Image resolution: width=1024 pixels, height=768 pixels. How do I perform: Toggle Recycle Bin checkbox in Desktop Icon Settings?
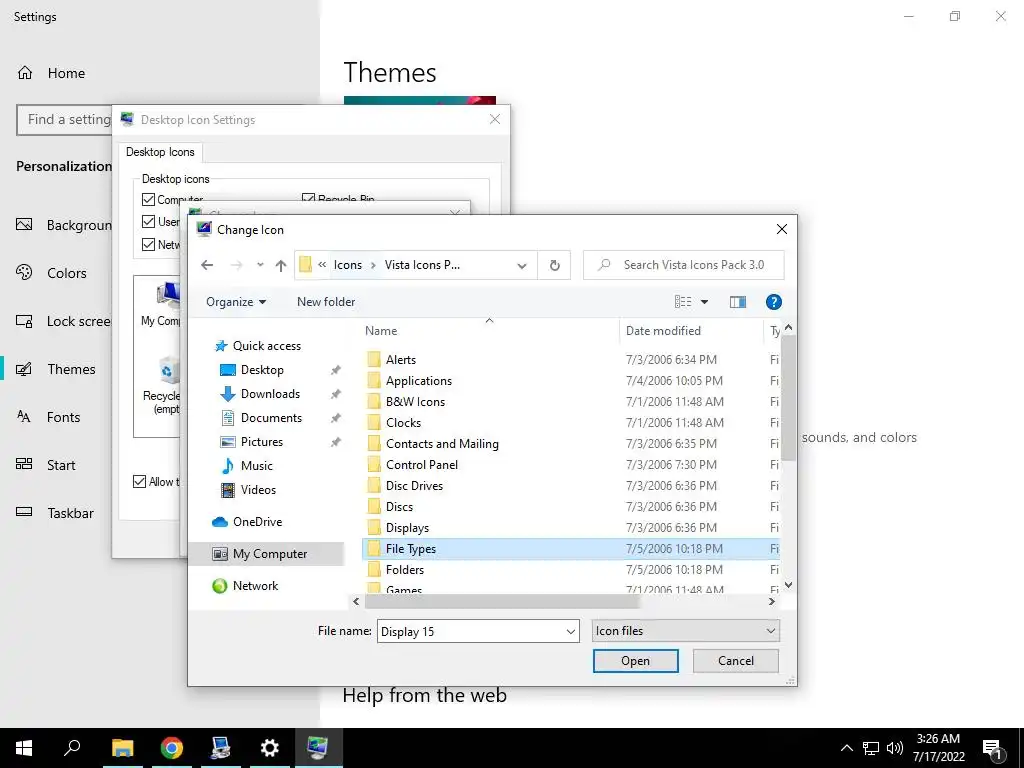tap(308, 197)
